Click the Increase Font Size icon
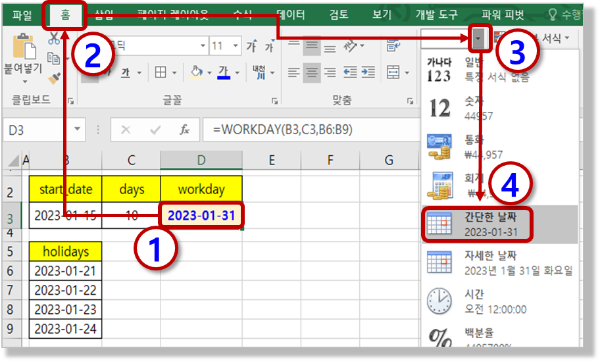600x362 pixels. (251, 46)
